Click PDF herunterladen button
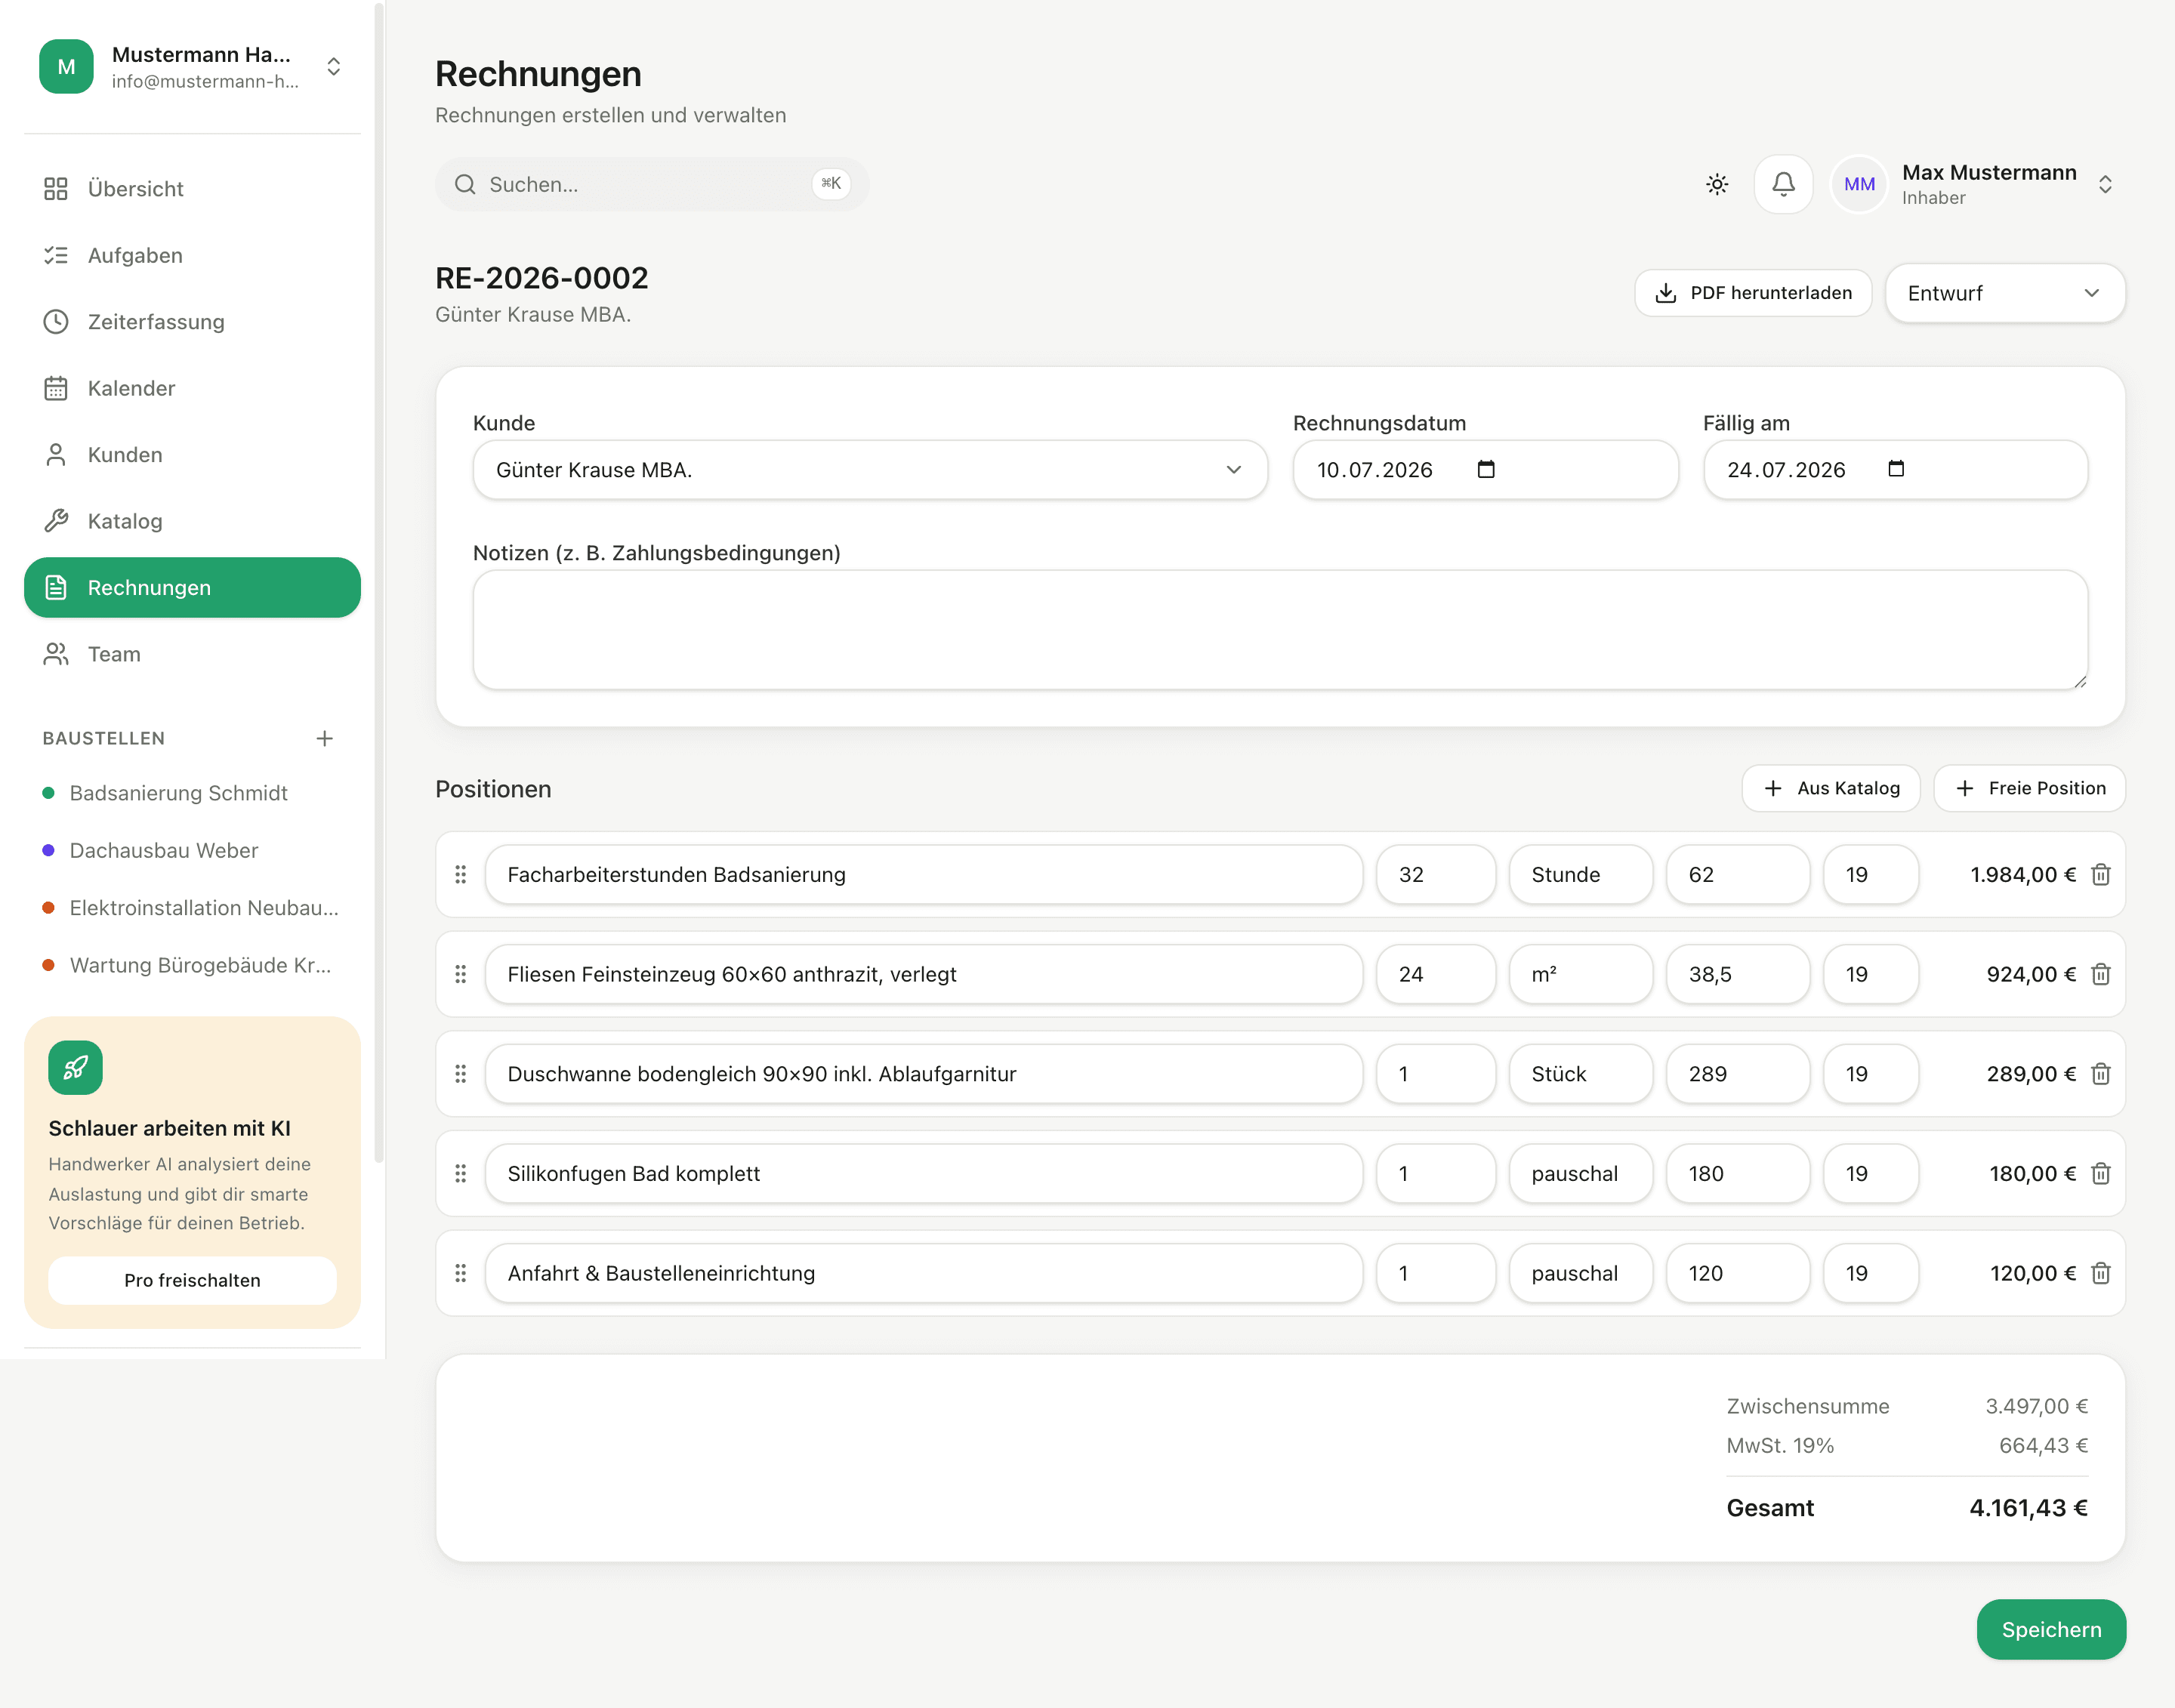The image size is (2175, 1708). point(1753,293)
